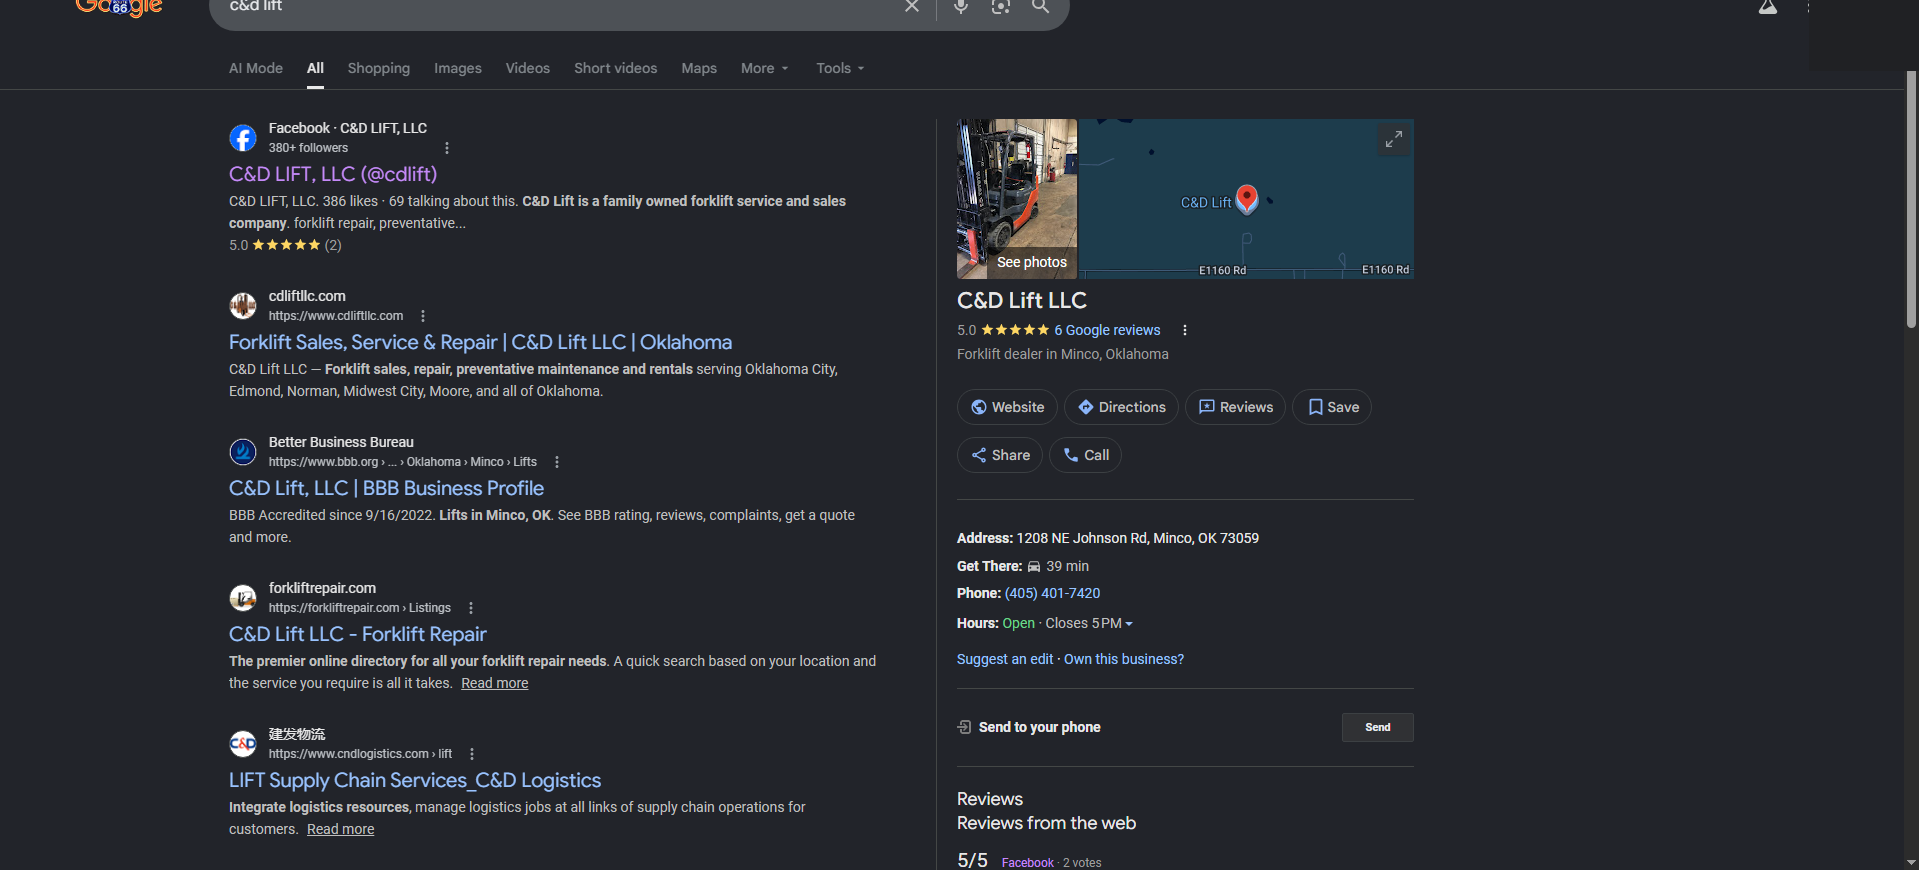
Task: Open the three-dot menu beside Google reviews
Action: pos(1185,330)
